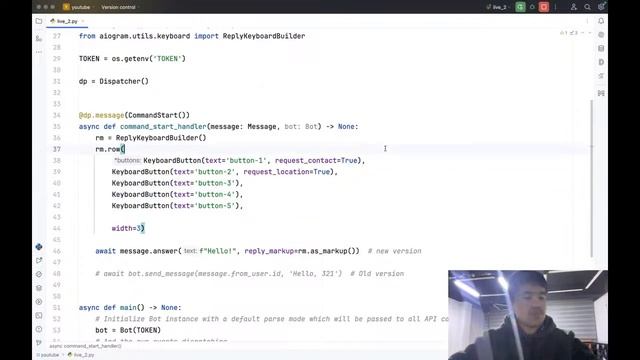Run live_2 with the green Run button
The width and height of the screenshot is (640, 360).
pyautogui.click(x=520, y=7)
